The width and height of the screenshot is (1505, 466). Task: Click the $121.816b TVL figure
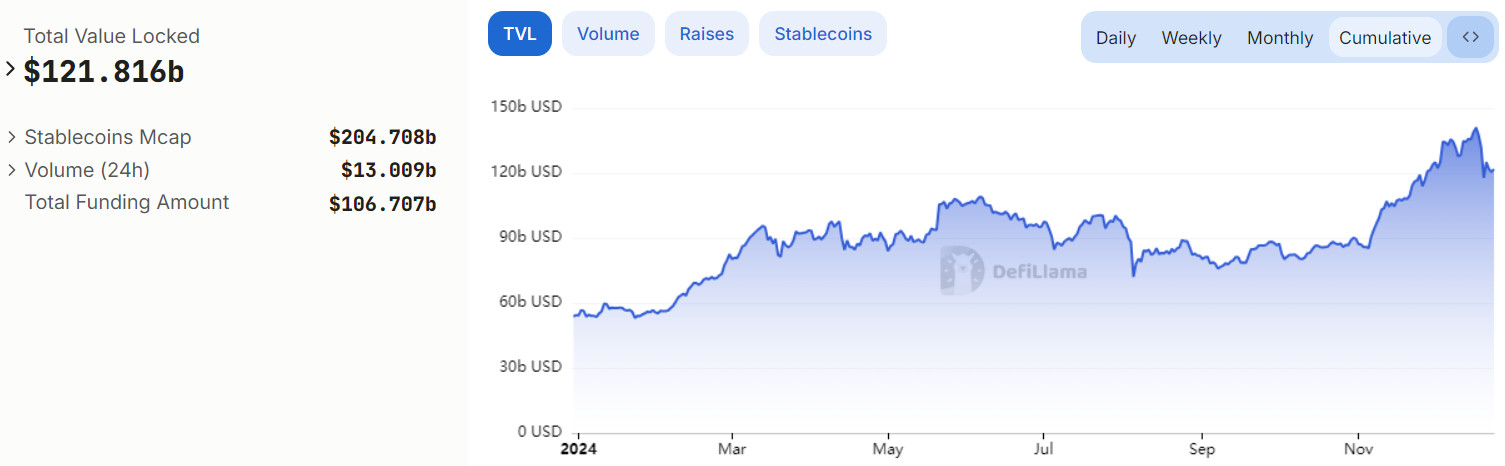[104, 72]
